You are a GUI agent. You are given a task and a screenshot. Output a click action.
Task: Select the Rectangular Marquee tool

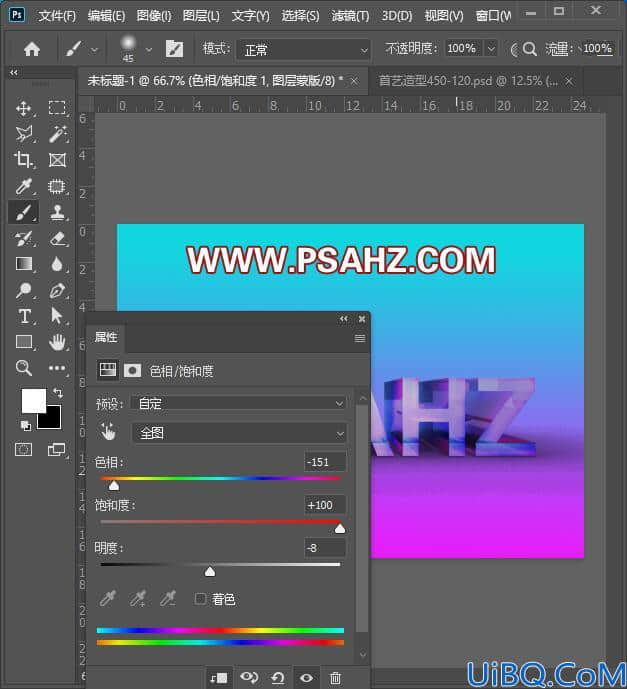pyautogui.click(x=57, y=108)
